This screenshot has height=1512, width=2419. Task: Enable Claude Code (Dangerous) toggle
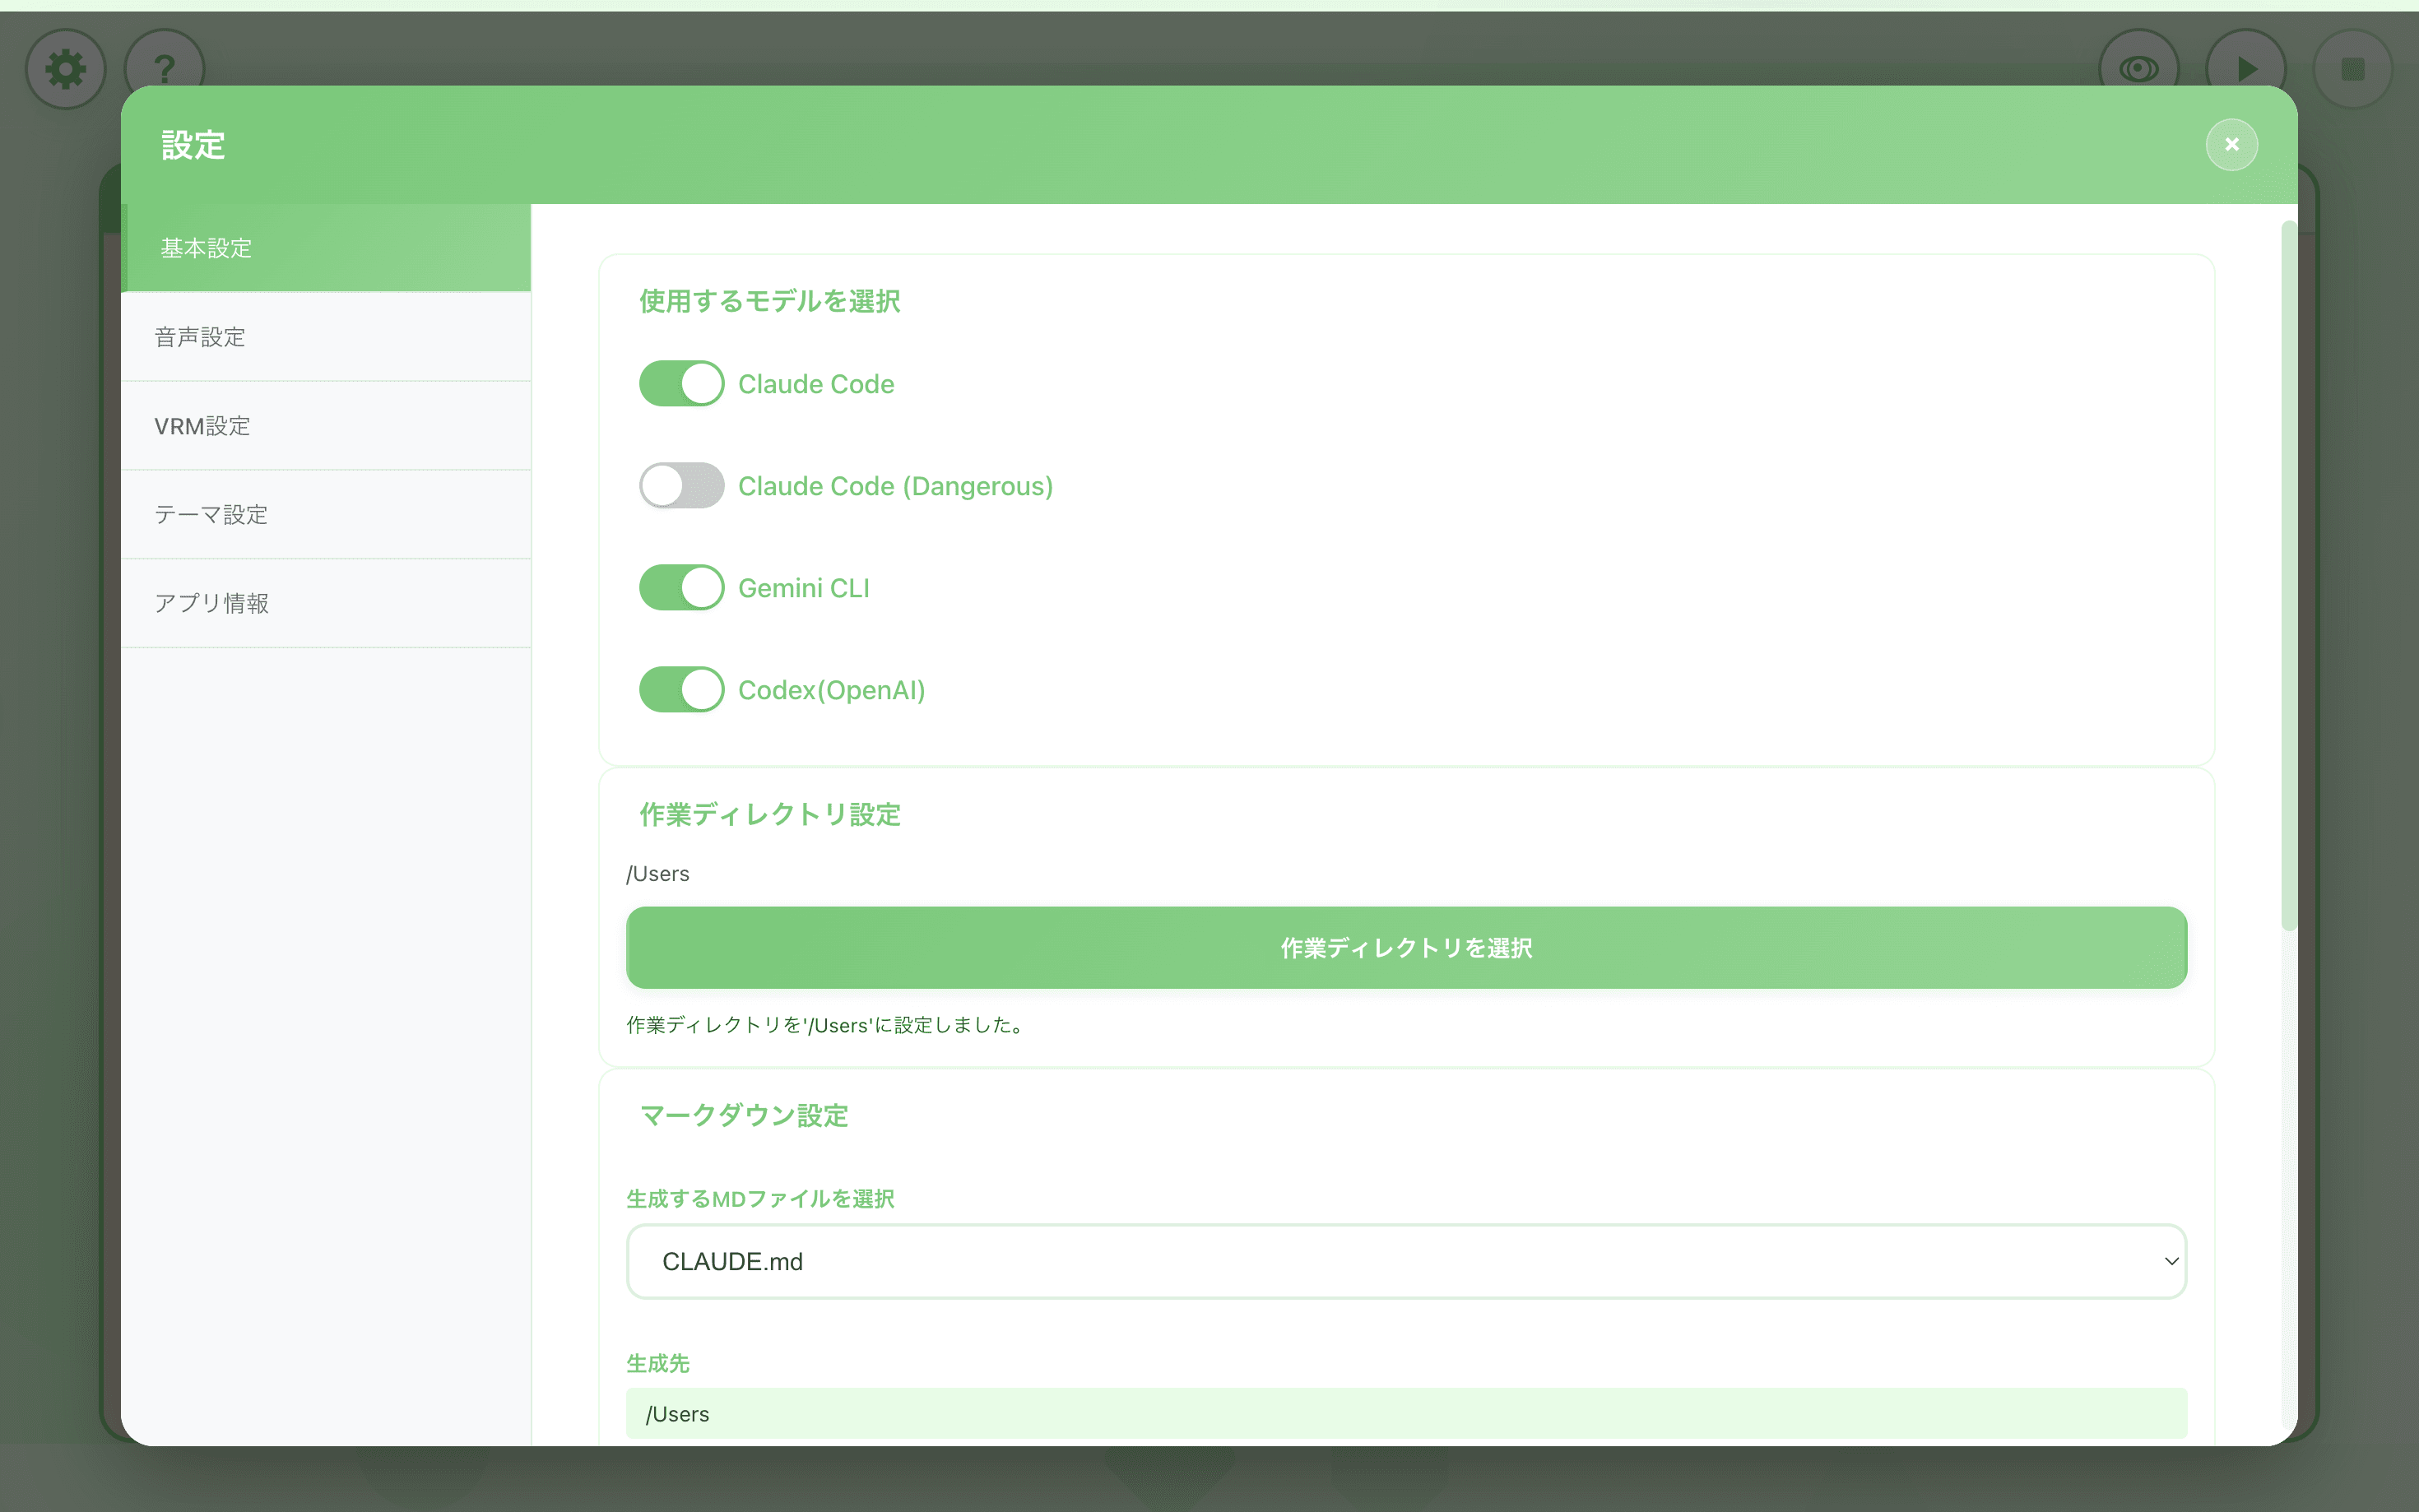click(681, 486)
